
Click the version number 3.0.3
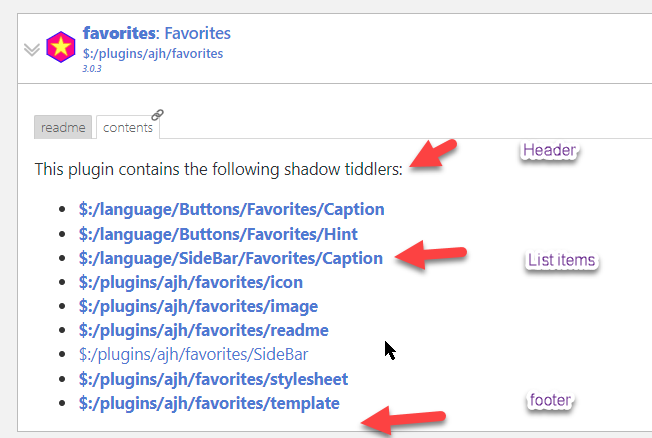click(91, 69)
